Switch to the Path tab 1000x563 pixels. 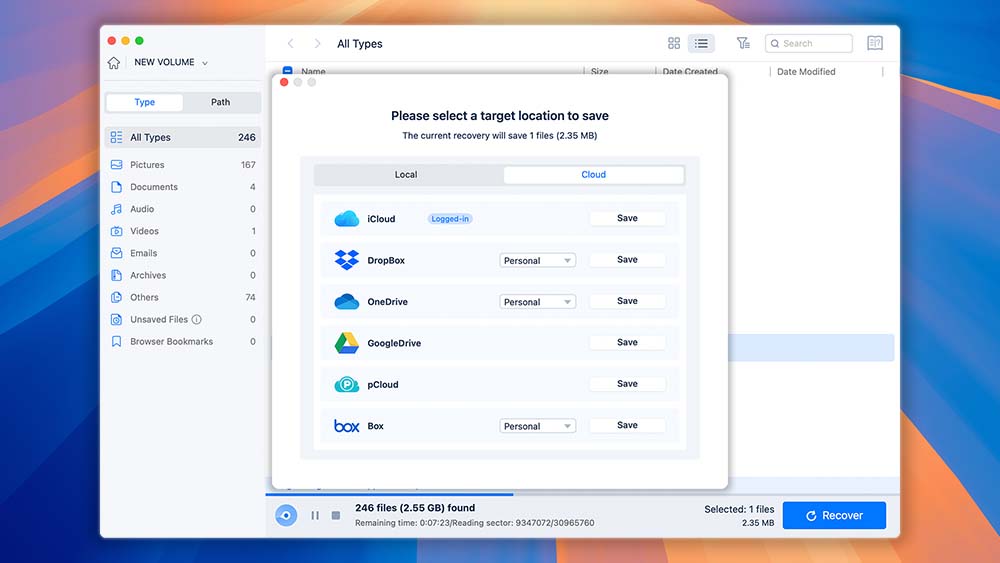(221, 102)
